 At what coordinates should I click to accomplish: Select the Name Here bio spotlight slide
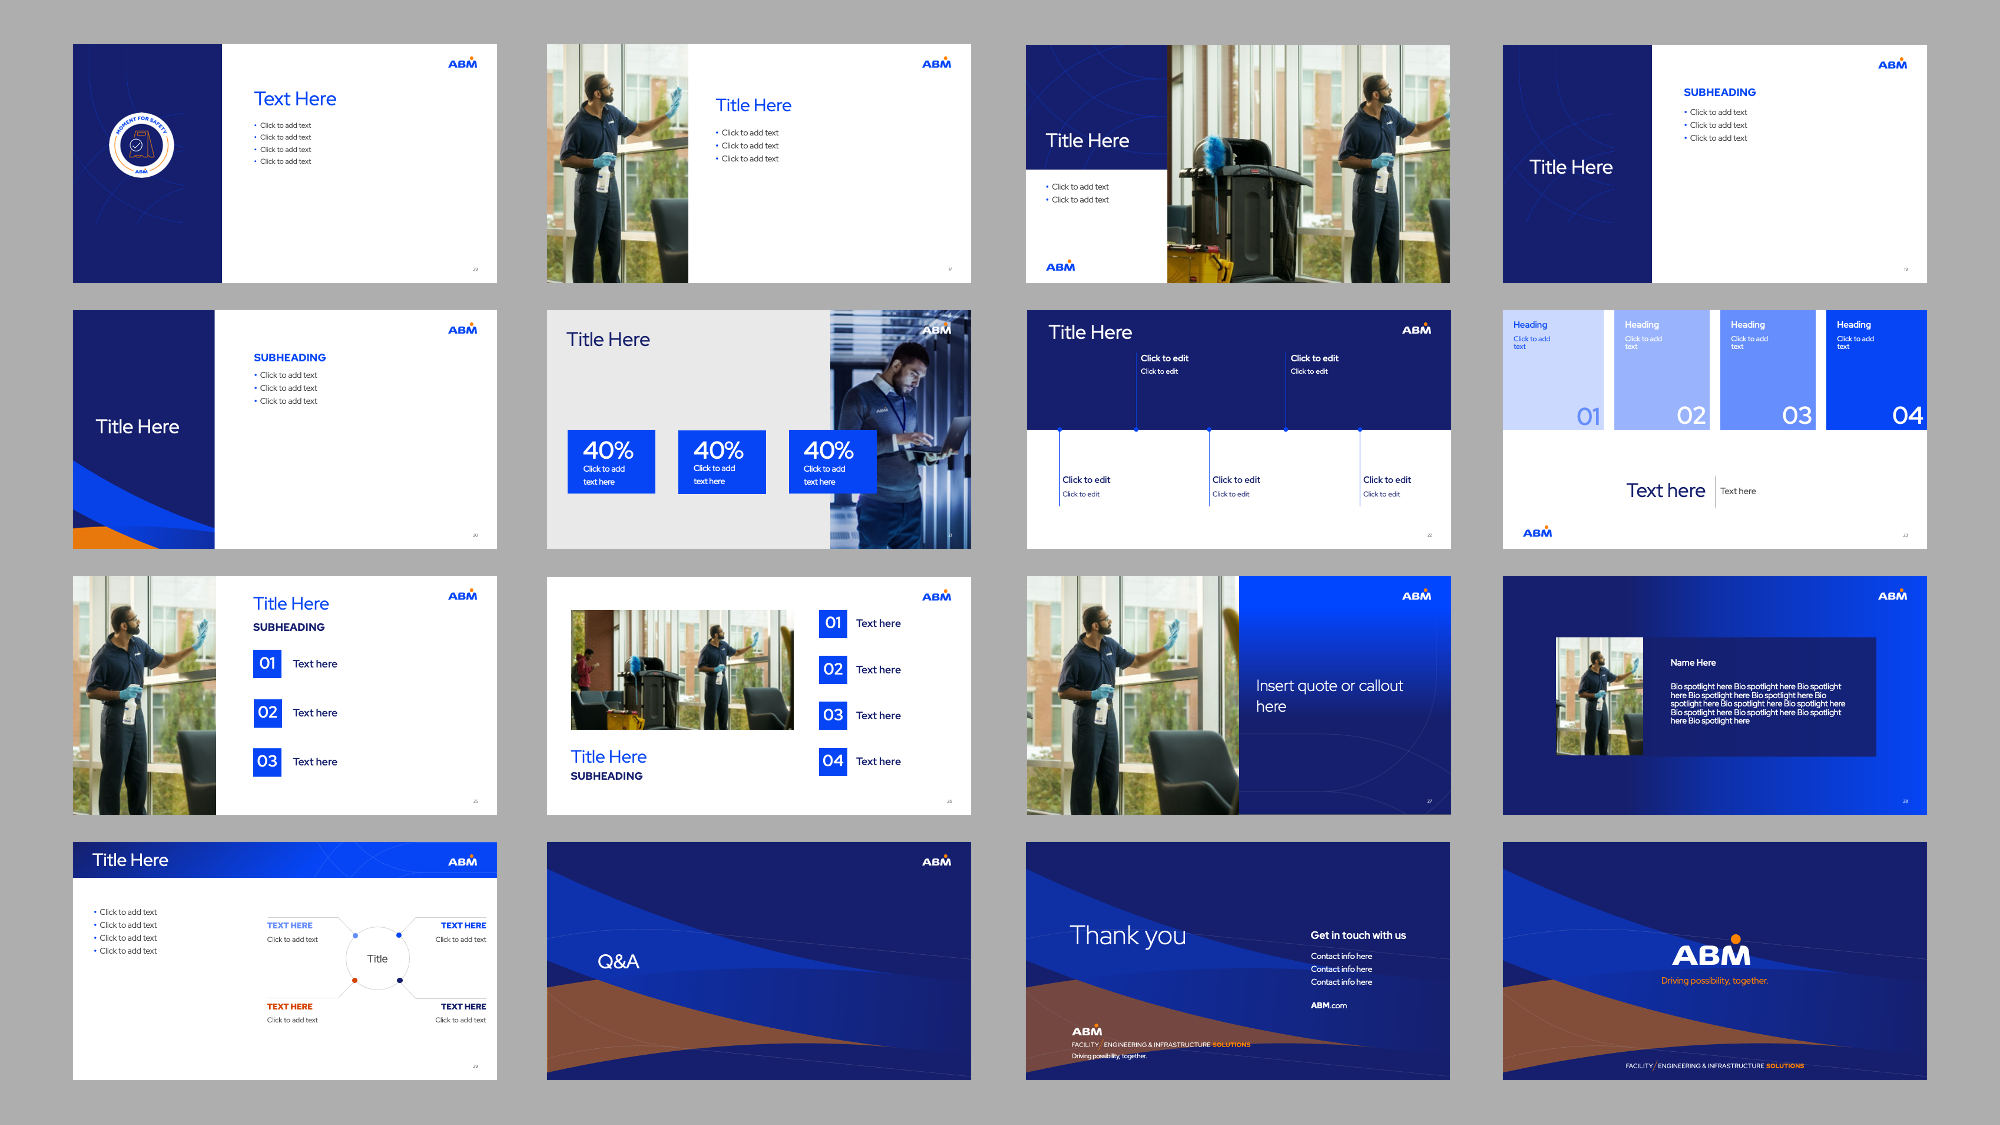[1715, 695]
